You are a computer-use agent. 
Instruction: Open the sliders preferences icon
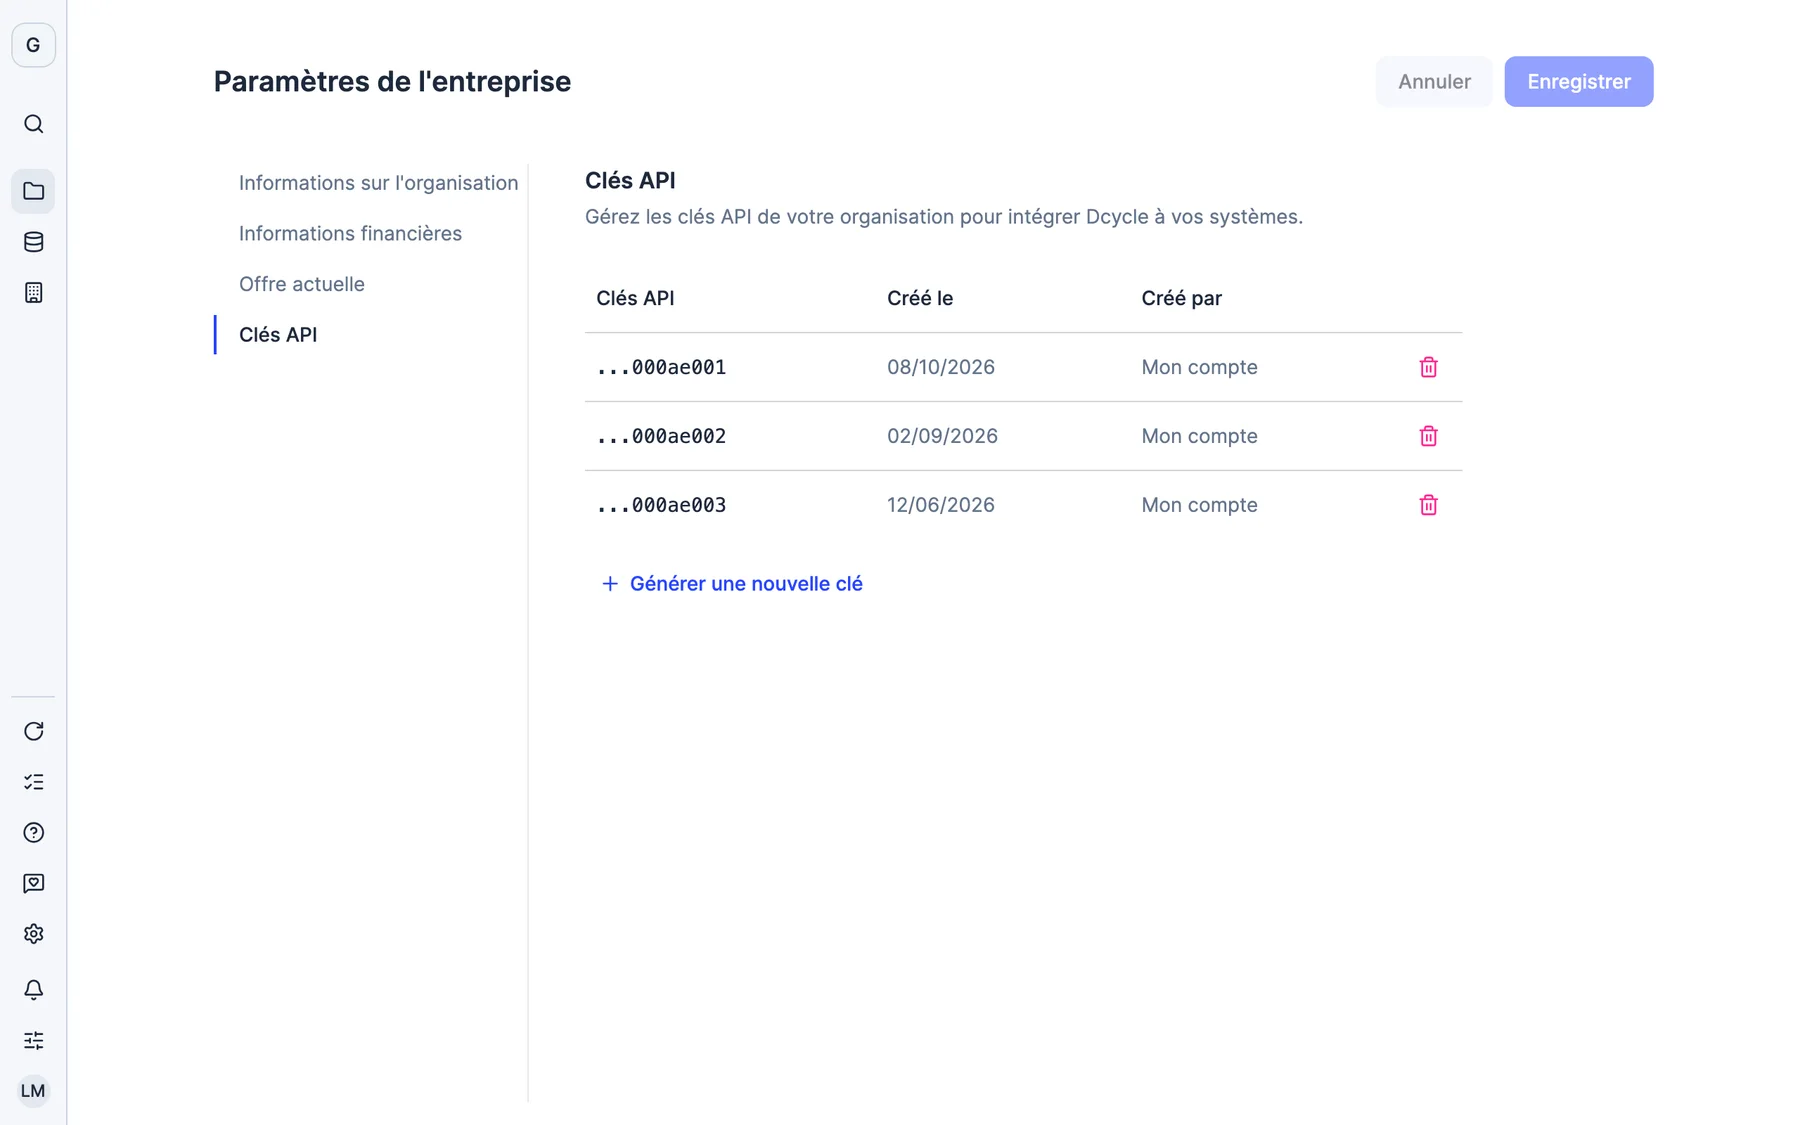[33, 1040]
